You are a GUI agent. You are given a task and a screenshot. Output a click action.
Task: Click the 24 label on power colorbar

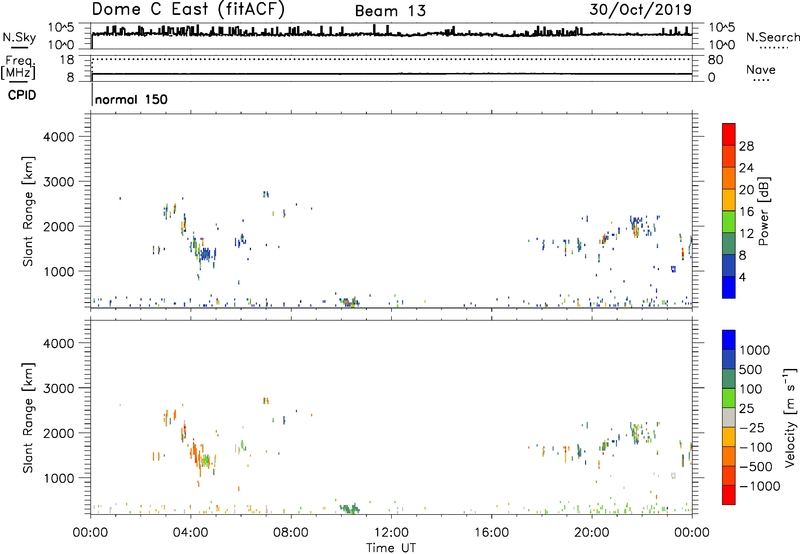click(746, 168)
